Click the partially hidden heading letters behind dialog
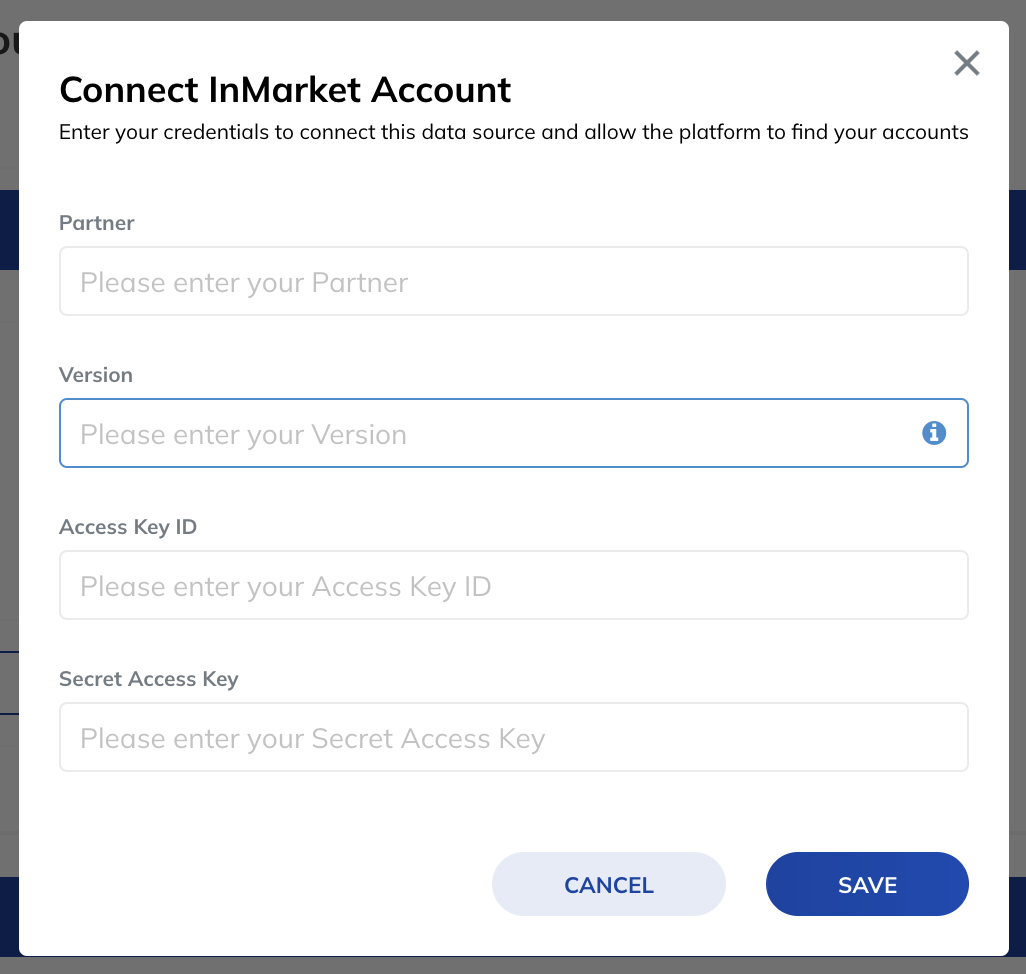The width and height of the screenshot is (1026, 974). [9, 43]
